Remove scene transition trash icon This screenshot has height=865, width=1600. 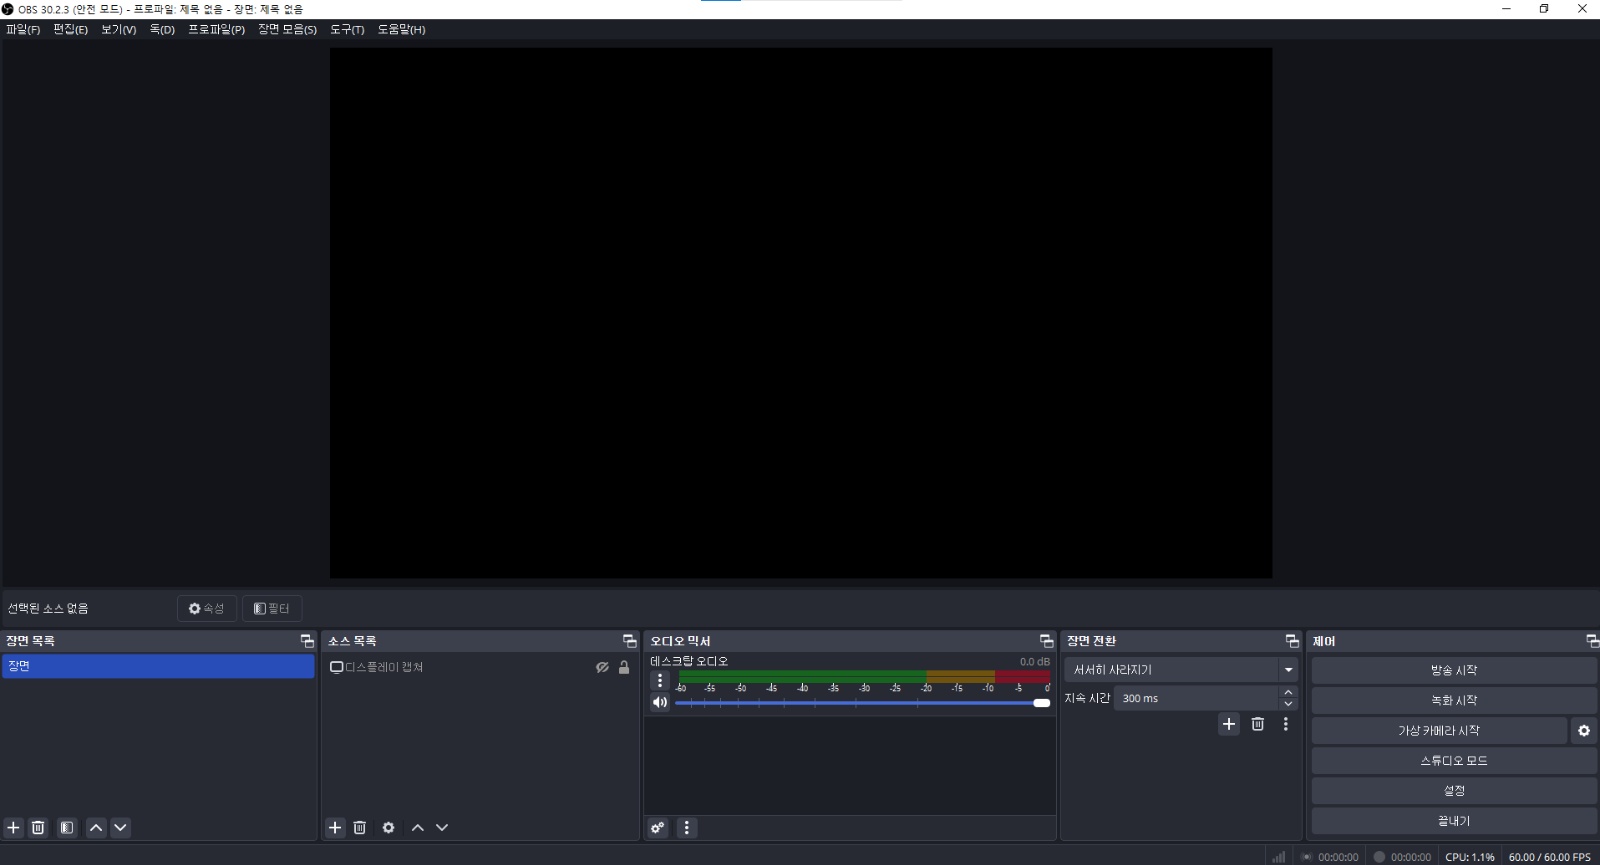coord(1258,724)
